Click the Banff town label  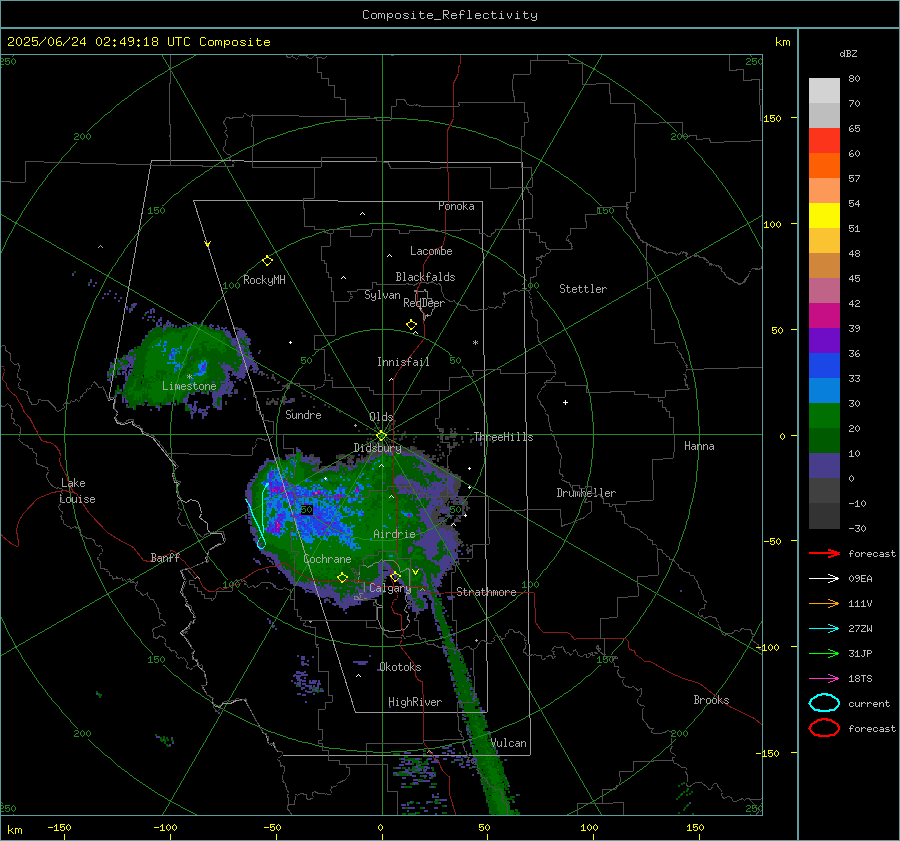(165, 557)
